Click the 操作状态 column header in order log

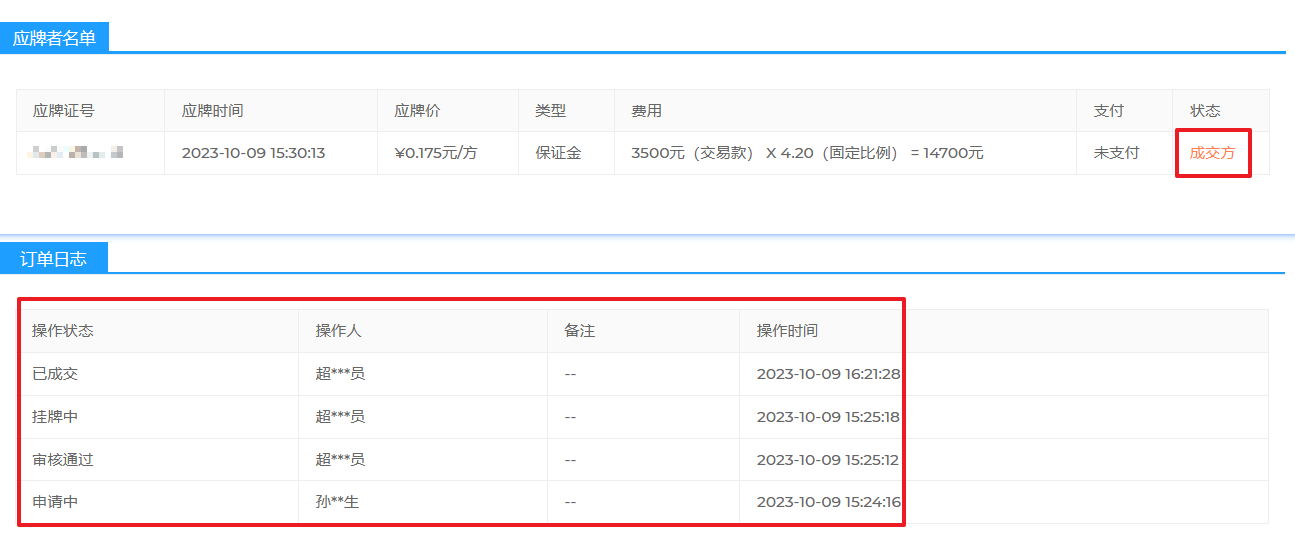coord(63,331)
